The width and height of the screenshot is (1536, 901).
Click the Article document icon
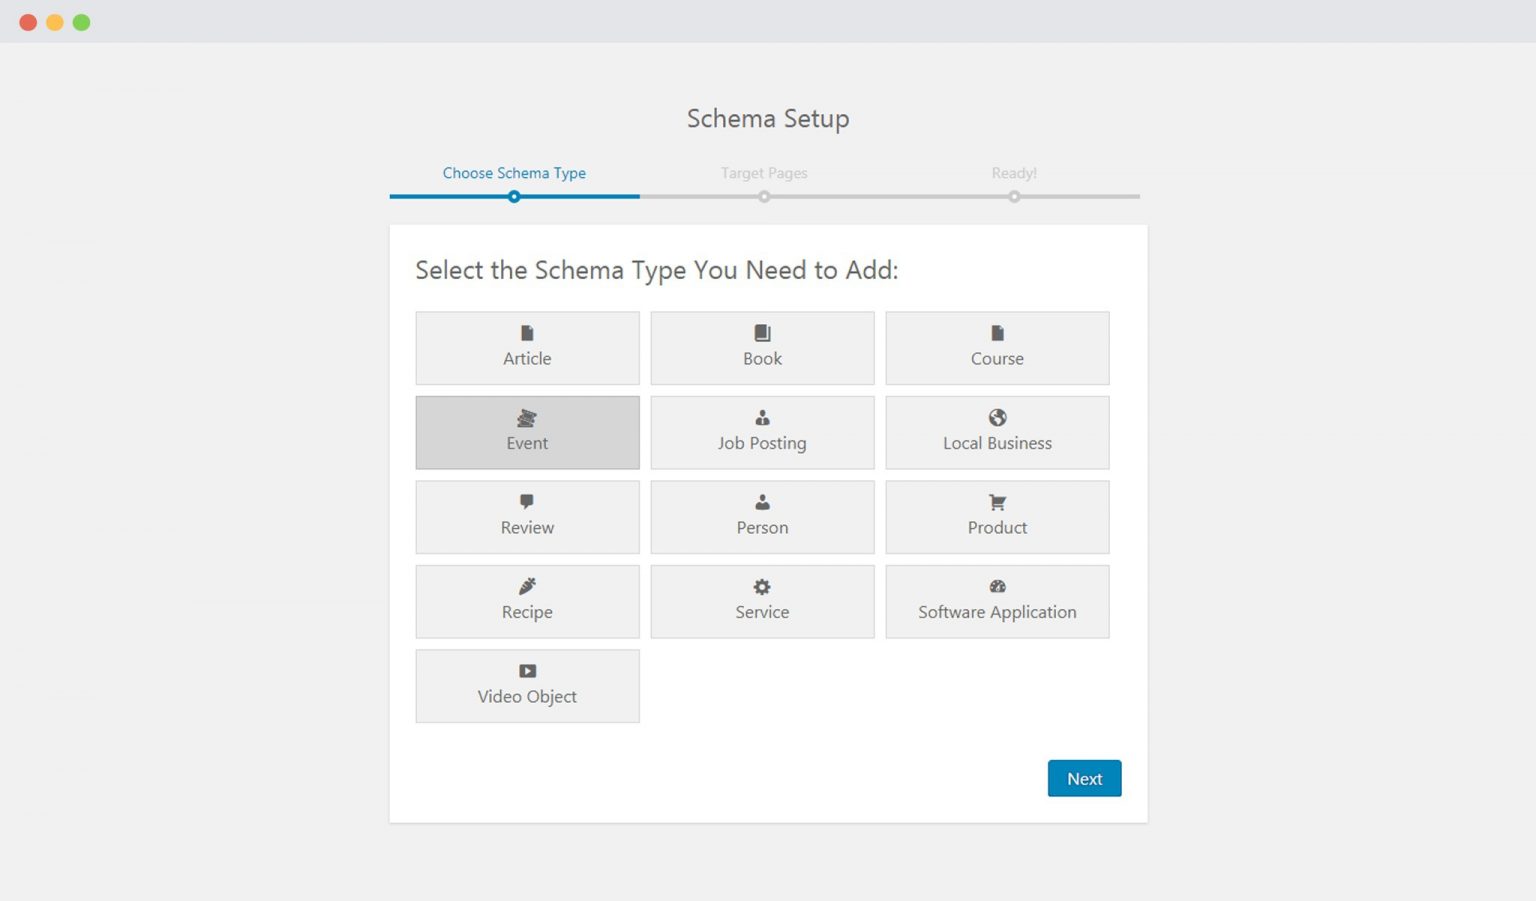click(x=527, y=333)
